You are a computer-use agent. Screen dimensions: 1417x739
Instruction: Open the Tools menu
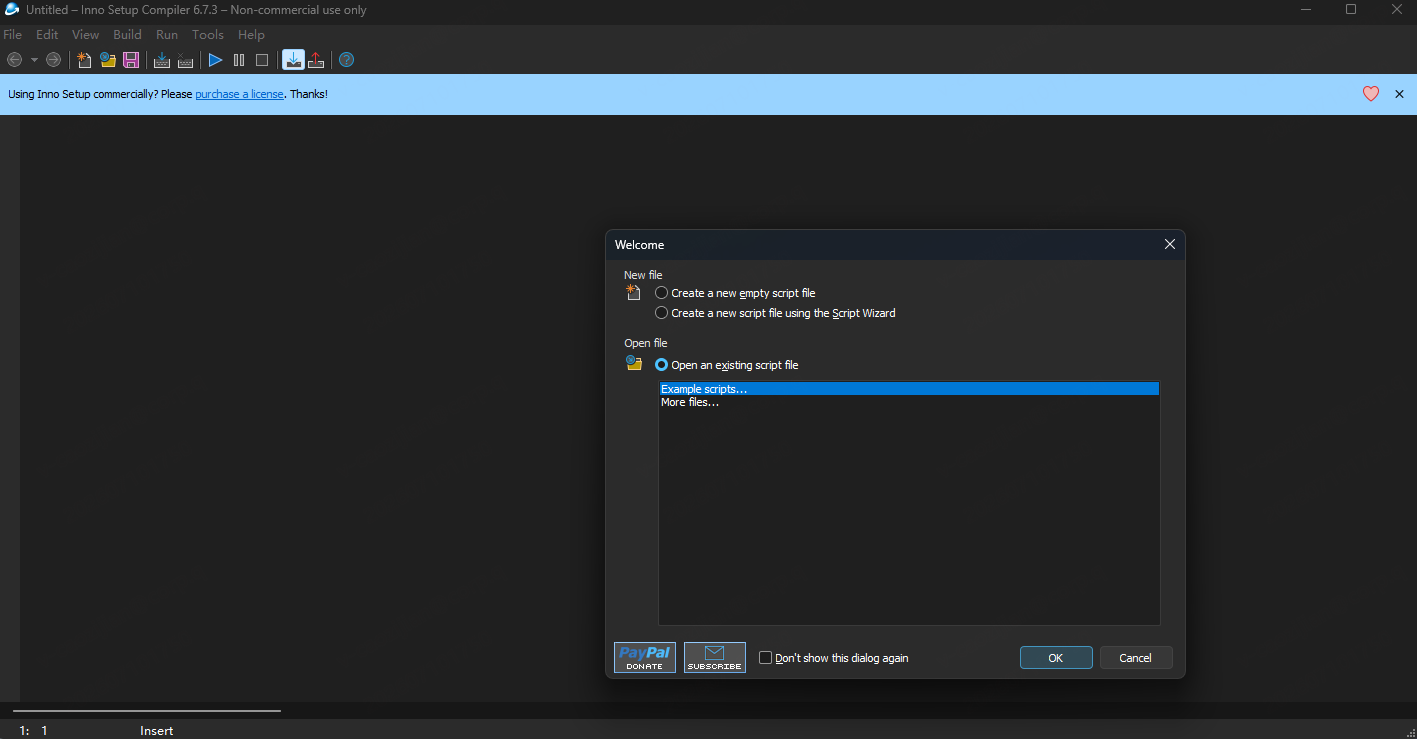click(208, 35)
